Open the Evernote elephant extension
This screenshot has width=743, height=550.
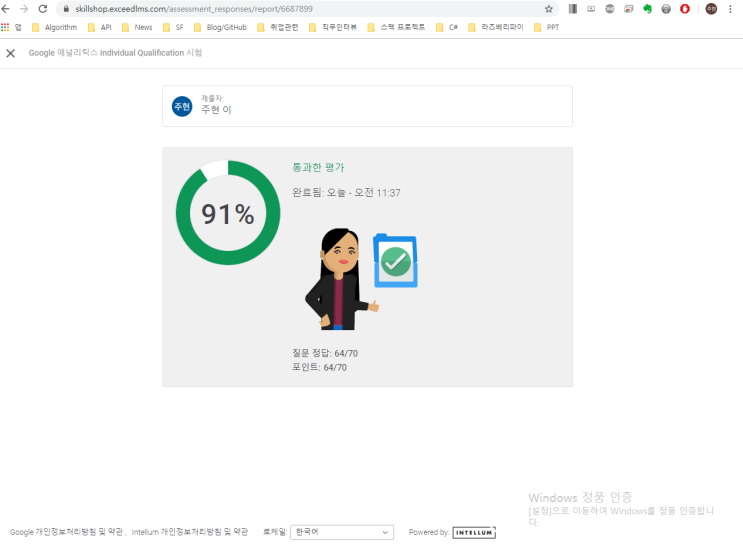[x=647, y=9]
